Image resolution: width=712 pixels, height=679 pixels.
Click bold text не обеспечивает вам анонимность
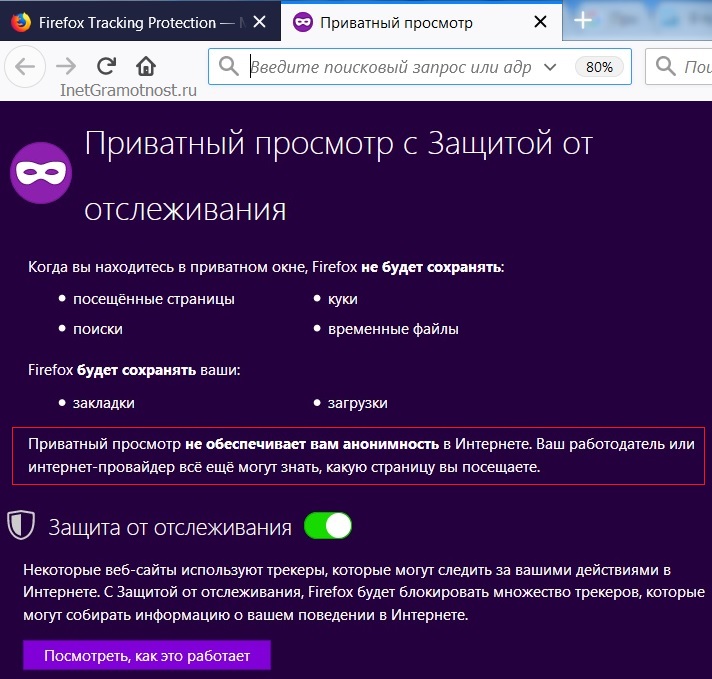coord(312,444)
